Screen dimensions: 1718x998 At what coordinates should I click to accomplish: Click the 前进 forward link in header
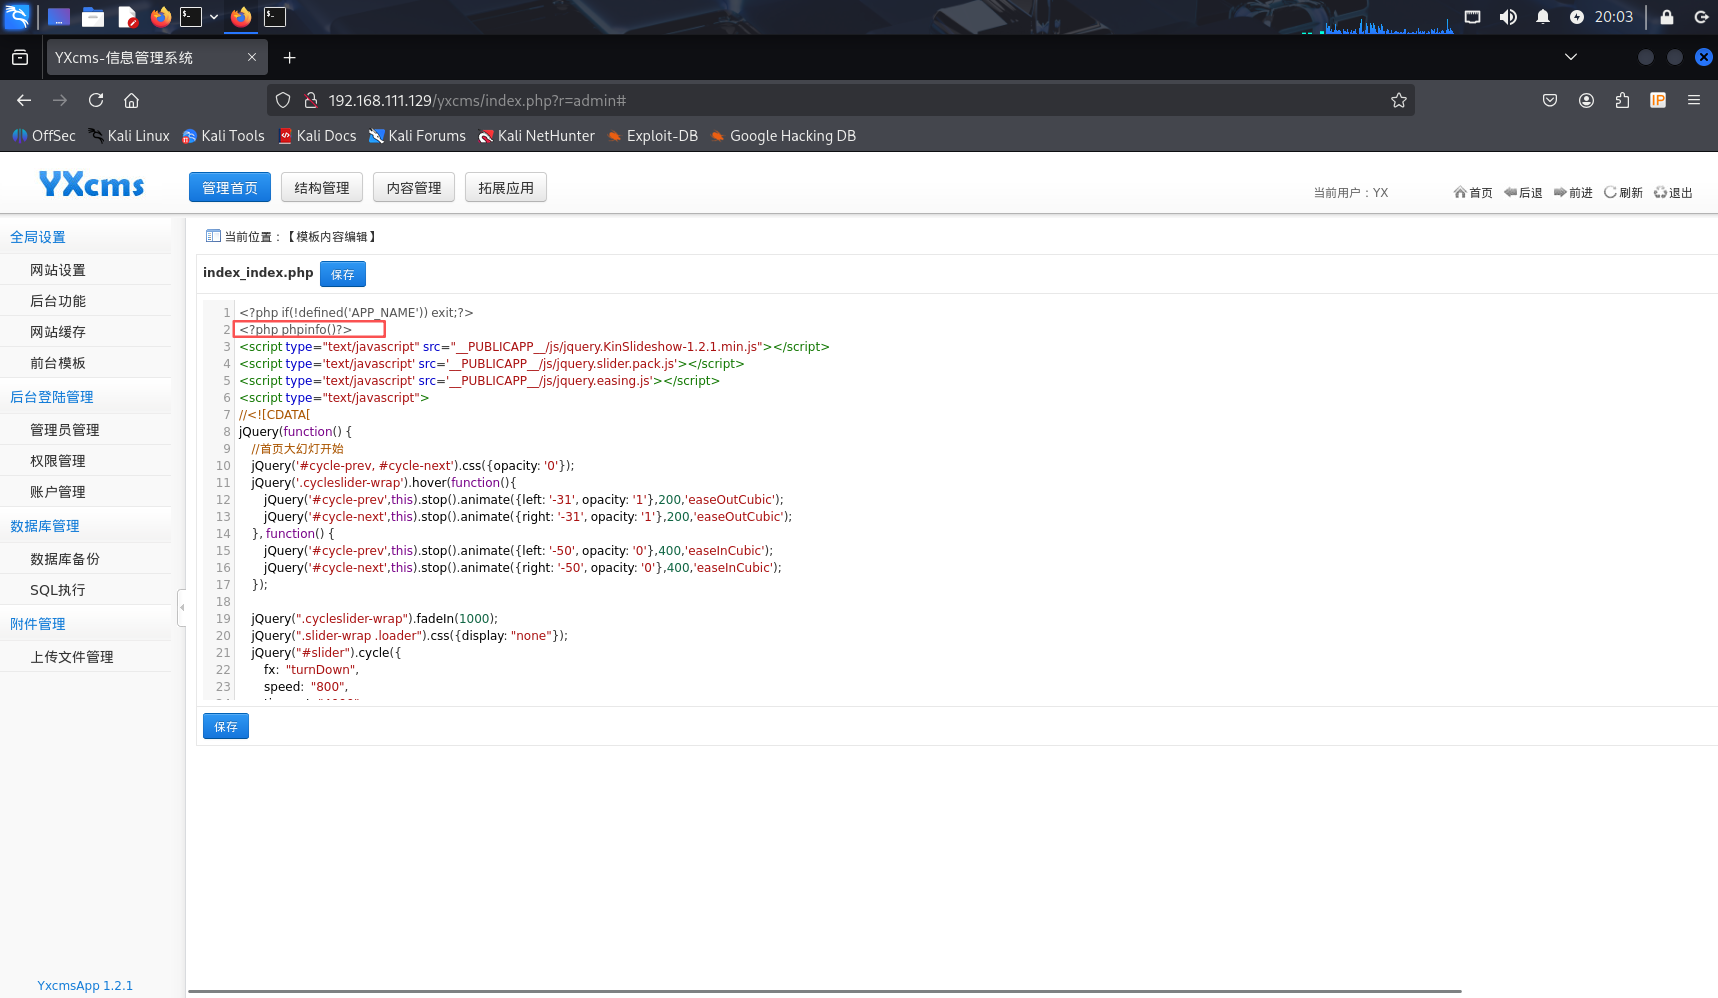point(1573,193)
